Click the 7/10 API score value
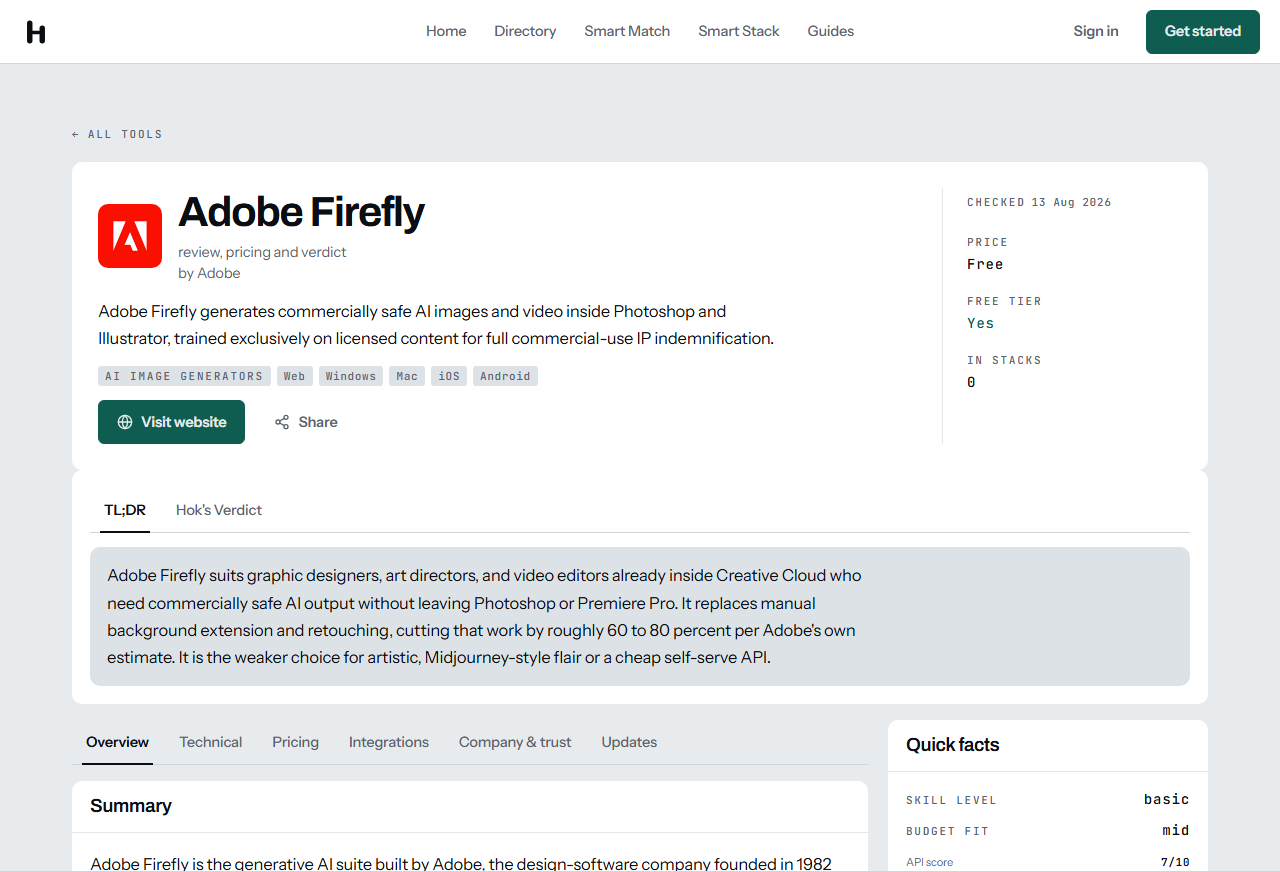The width and height of the screenshot is (1280, 872). point(1175,862)
